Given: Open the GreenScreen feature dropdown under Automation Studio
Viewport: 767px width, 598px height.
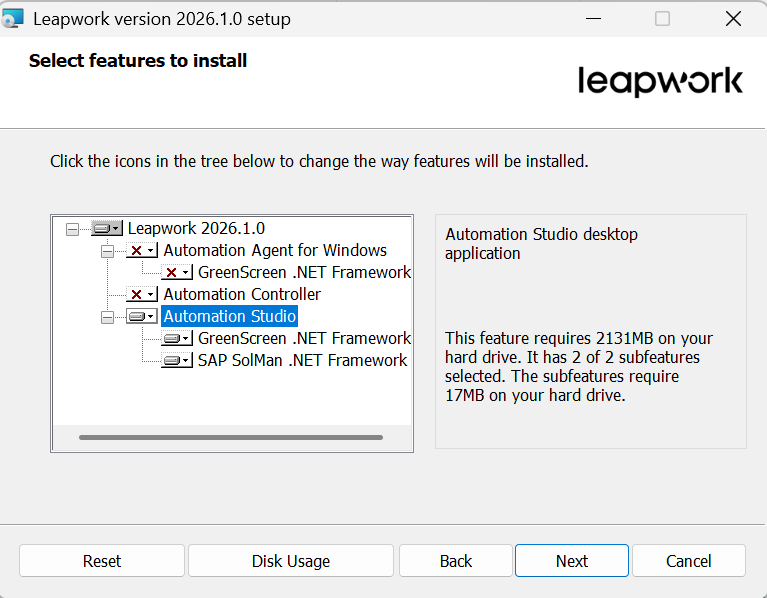Looking at the screenshot, I should [177, 338].
